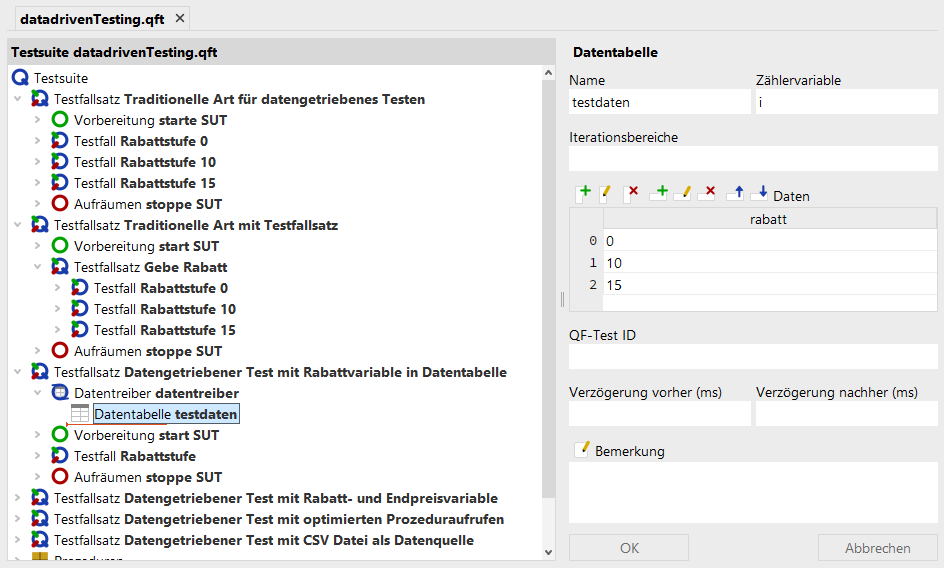944x568 pixels.
Task: Click icon of Testfallsatz mit Rabatt- und Endpreisvariable
Action: (40, 498)
